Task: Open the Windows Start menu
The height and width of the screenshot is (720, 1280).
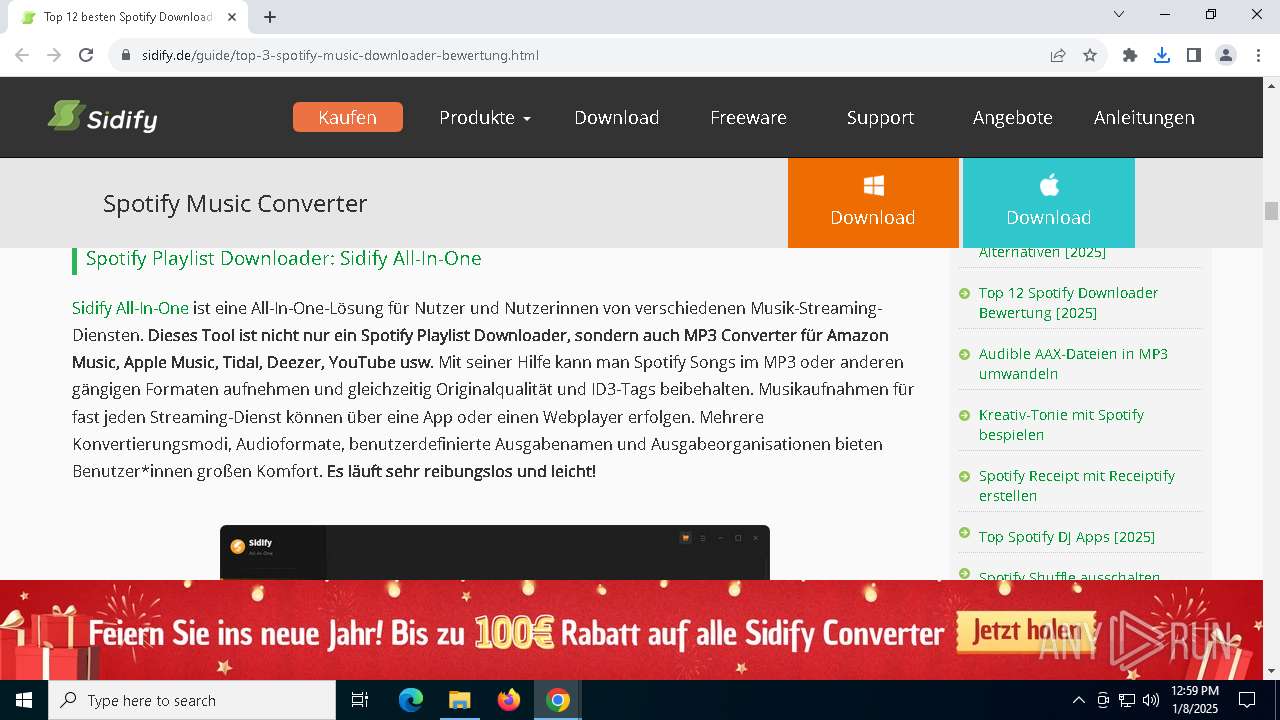Action: [24, 700]
